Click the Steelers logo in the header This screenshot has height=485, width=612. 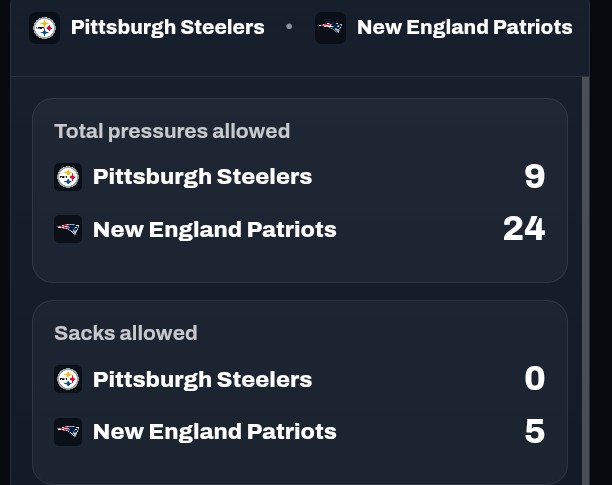44,28
